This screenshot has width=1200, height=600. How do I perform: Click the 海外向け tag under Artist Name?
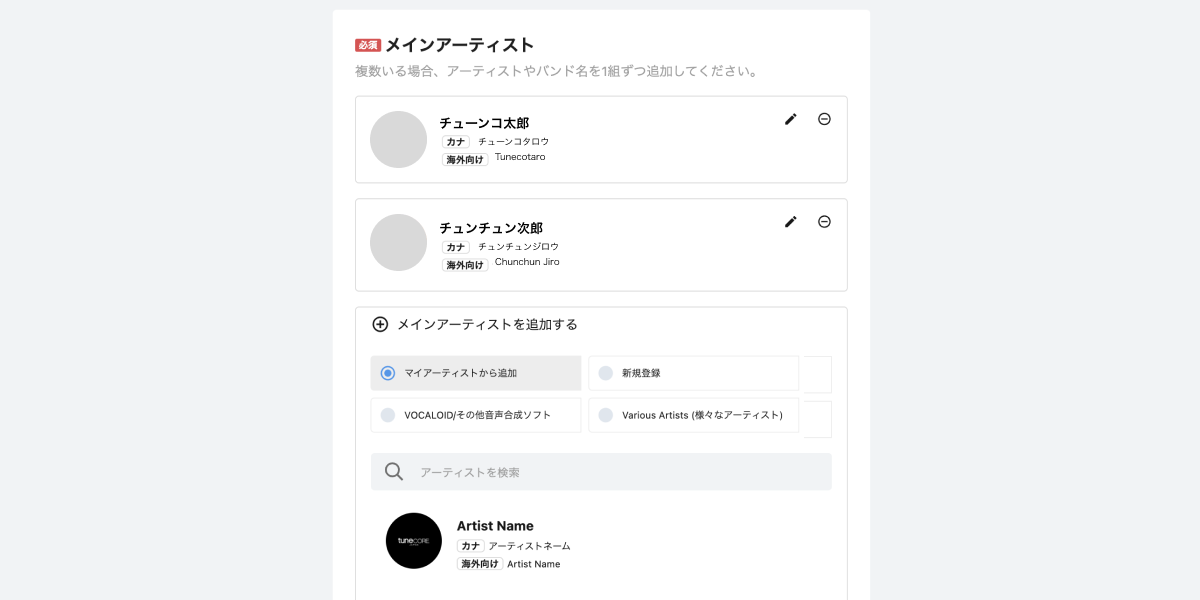[479, 564]
